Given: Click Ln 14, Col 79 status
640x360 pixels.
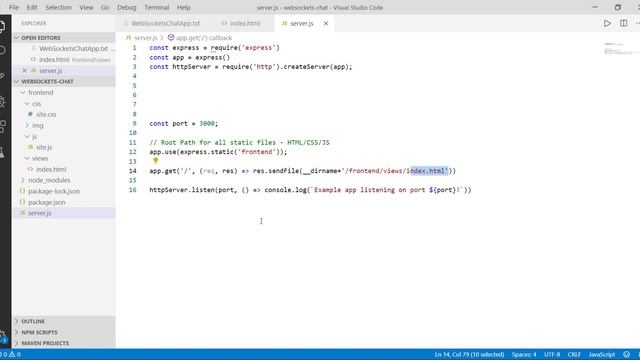Looking at the screenshot, I should [469, 354].
